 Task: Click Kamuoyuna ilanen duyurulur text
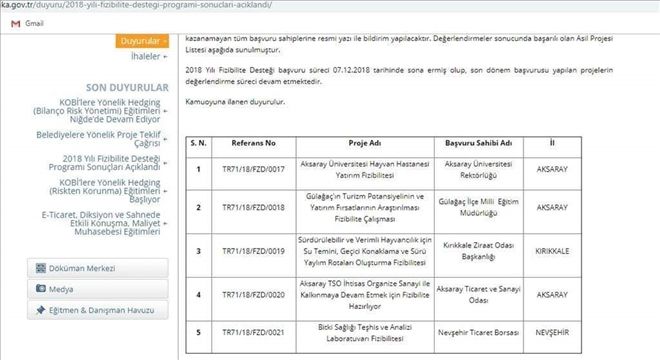point(235,102)
